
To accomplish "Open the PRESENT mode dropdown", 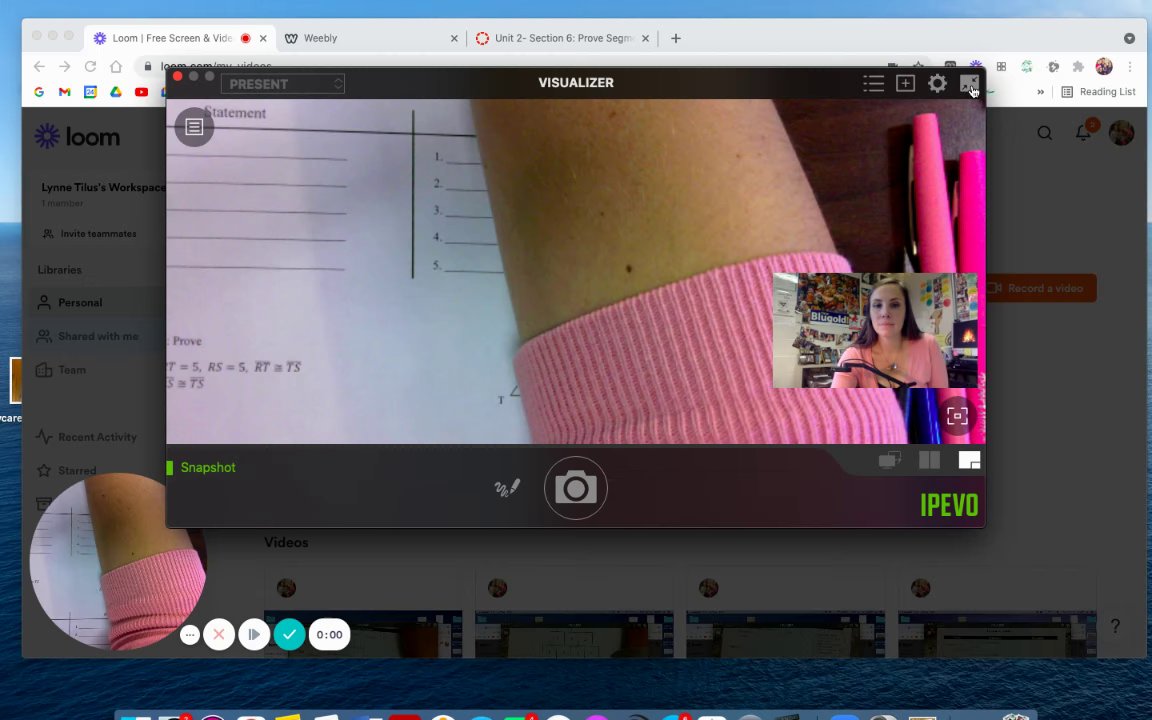I will coord(283,84).
